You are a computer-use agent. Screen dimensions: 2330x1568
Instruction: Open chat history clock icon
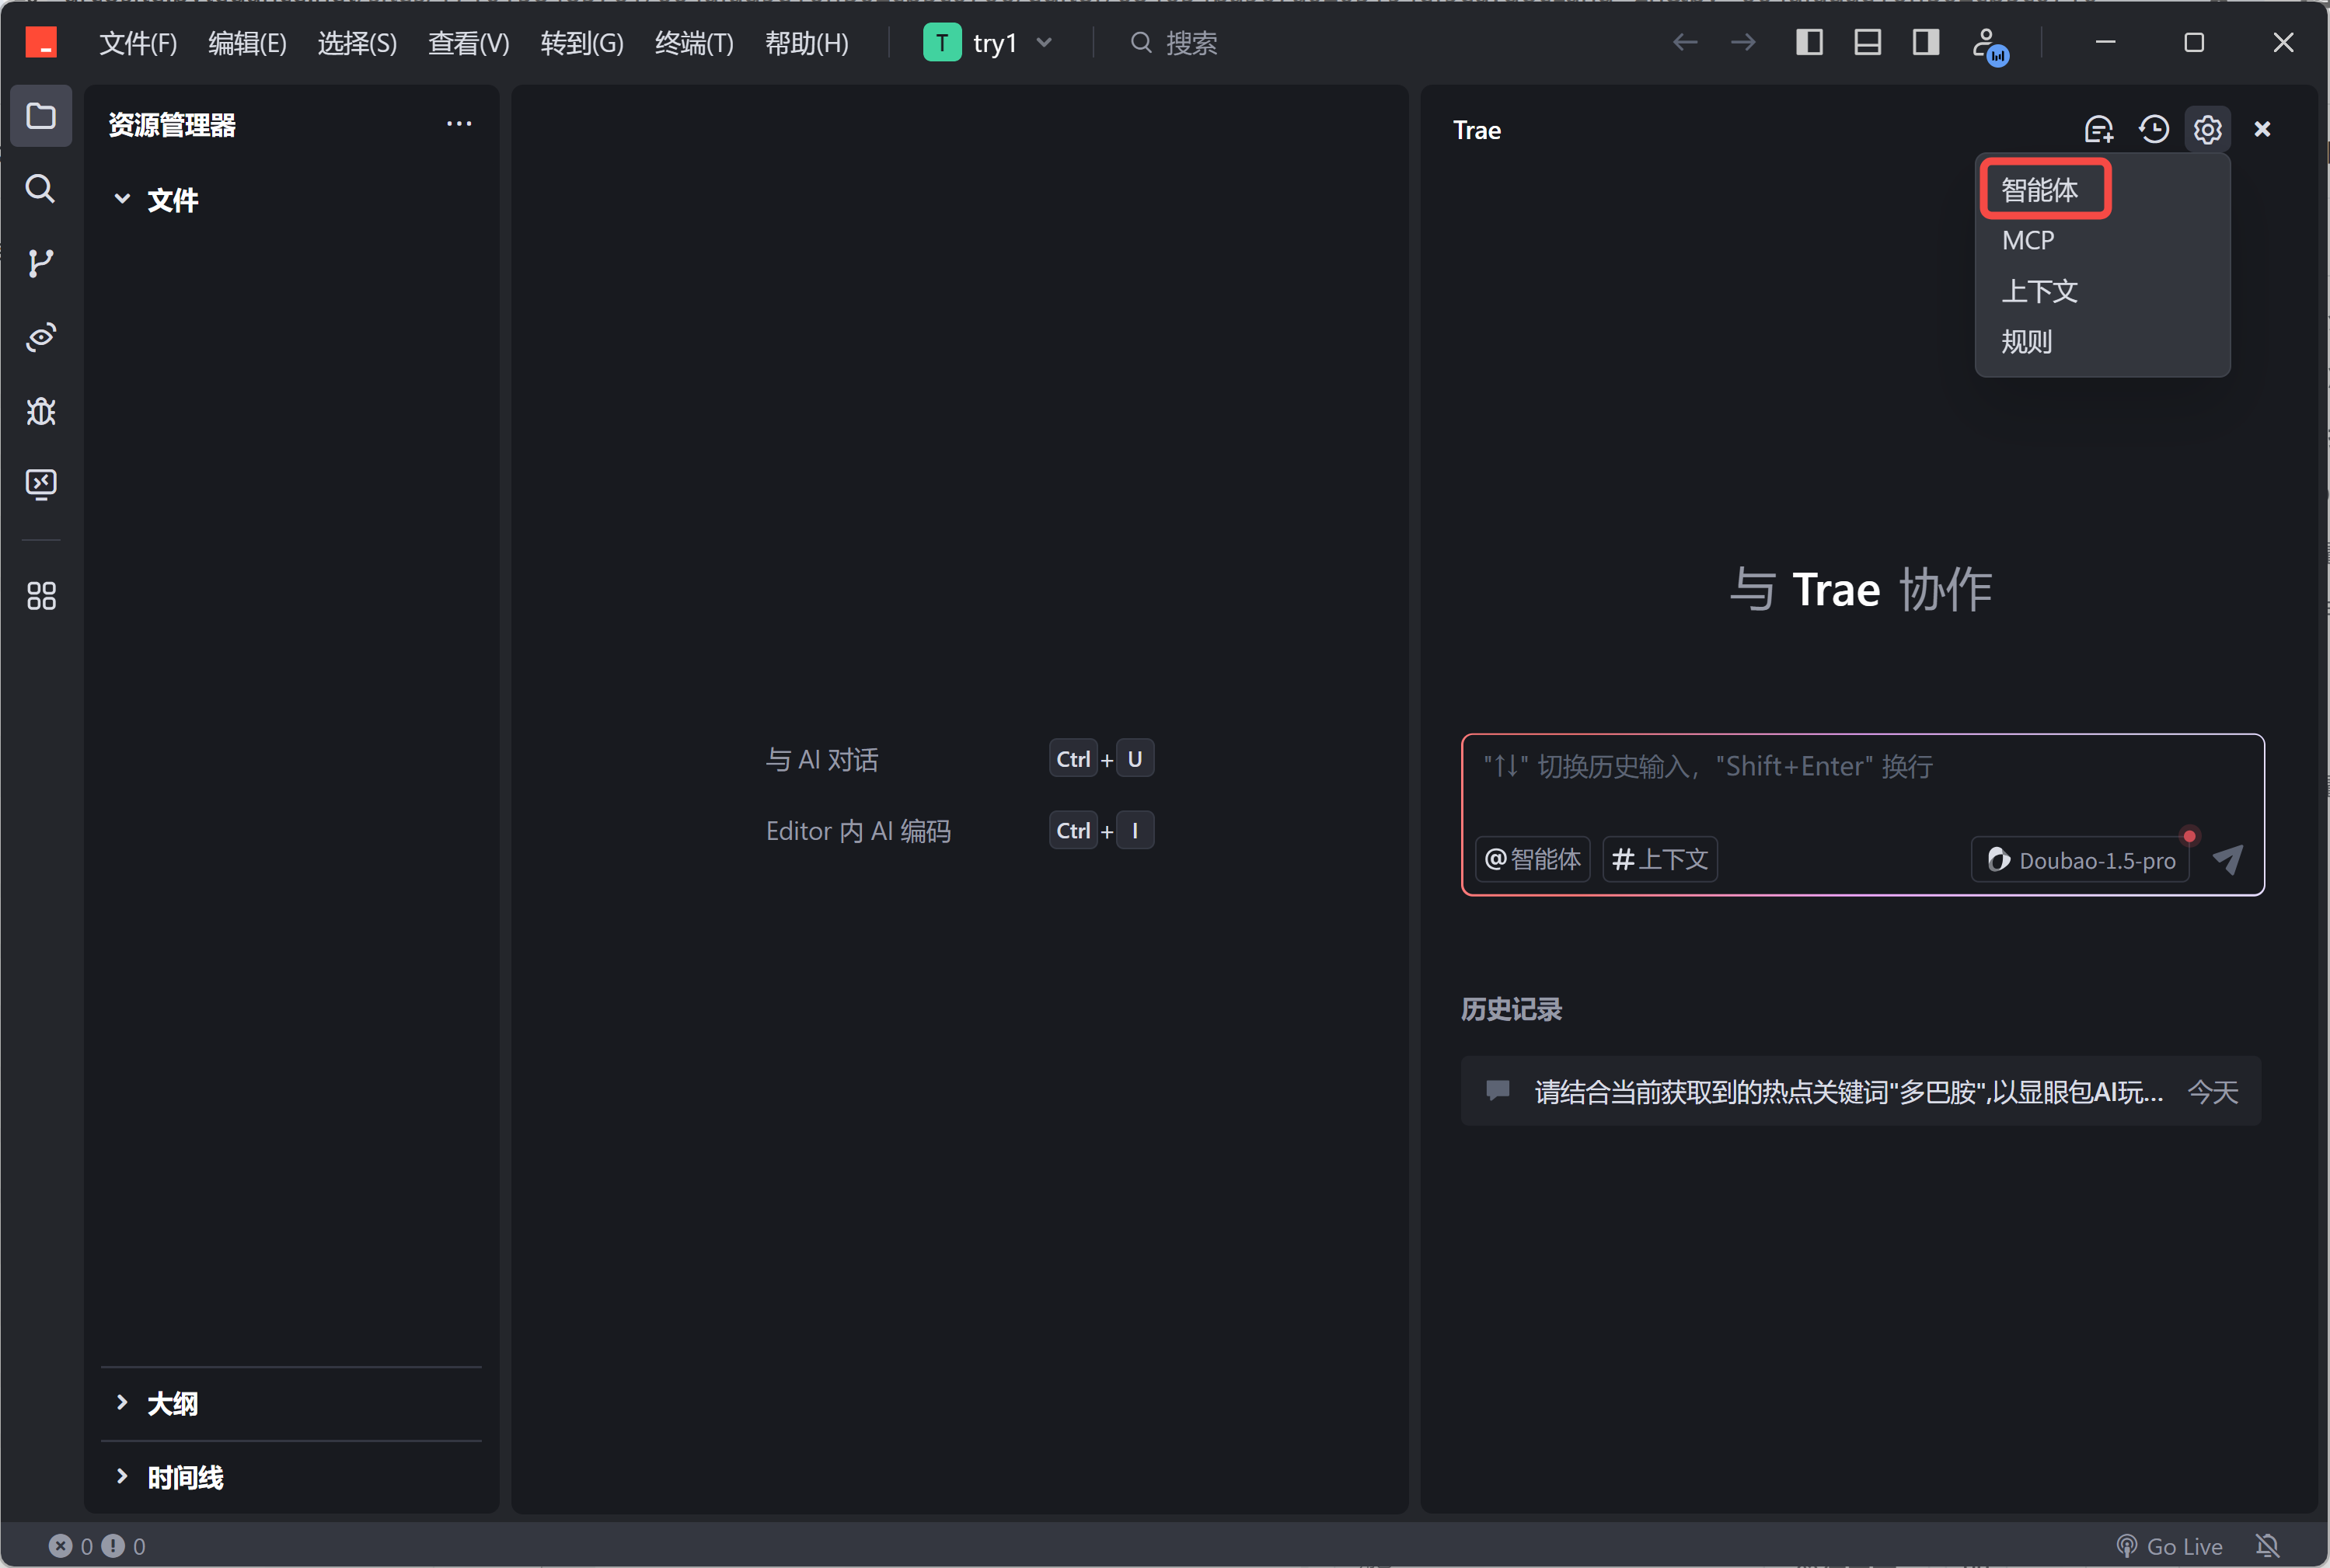pyautogui.click(x=2153, y=129)
